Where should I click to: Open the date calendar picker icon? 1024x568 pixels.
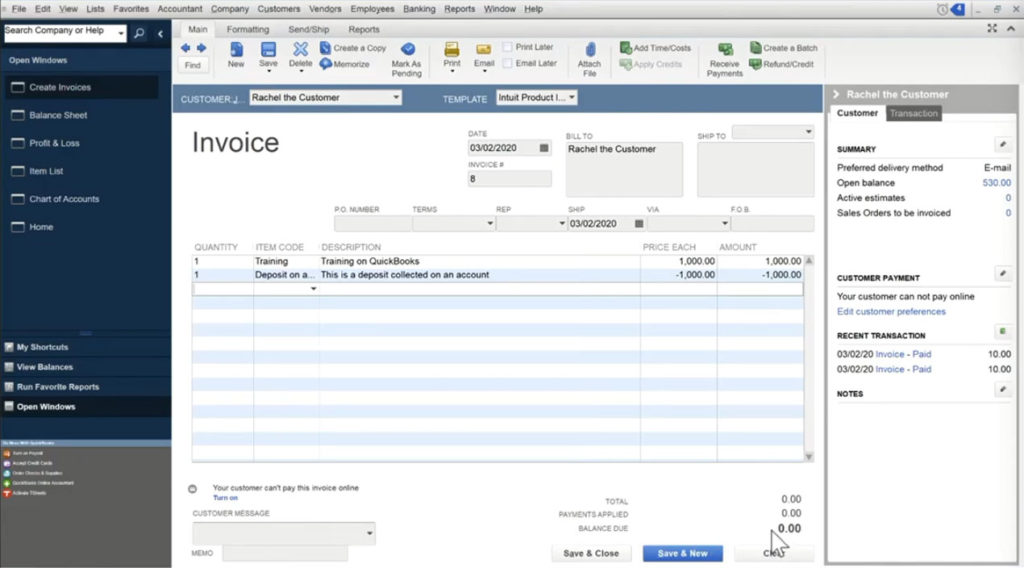pyautogui.click(x=544, y=148)
